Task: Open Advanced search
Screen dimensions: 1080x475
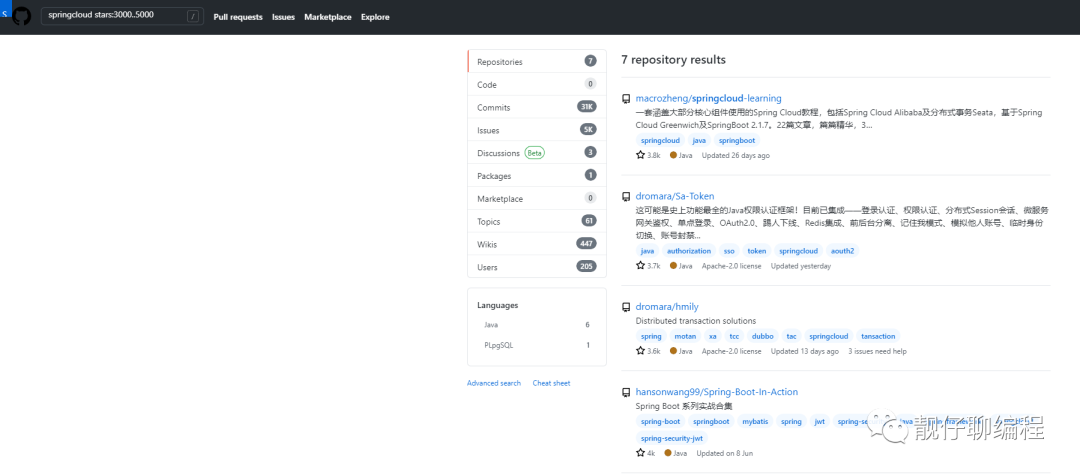Action: [494, 383]
